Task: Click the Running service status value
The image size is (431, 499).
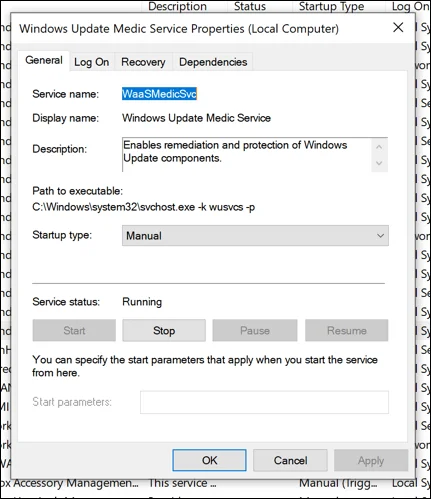Action: 142,302
